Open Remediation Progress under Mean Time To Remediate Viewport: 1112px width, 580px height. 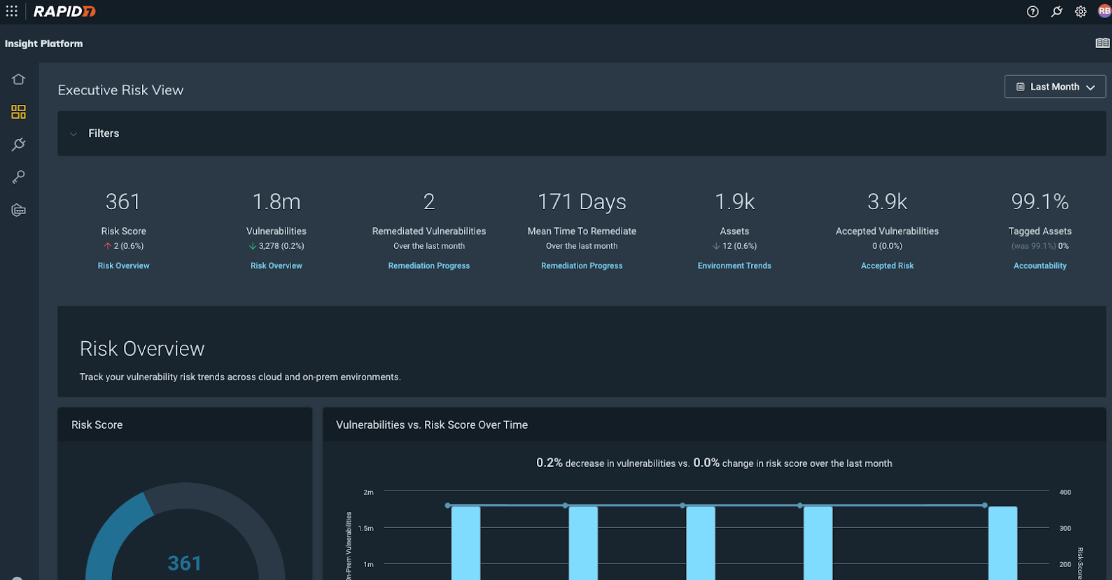(x=582, y=265)
